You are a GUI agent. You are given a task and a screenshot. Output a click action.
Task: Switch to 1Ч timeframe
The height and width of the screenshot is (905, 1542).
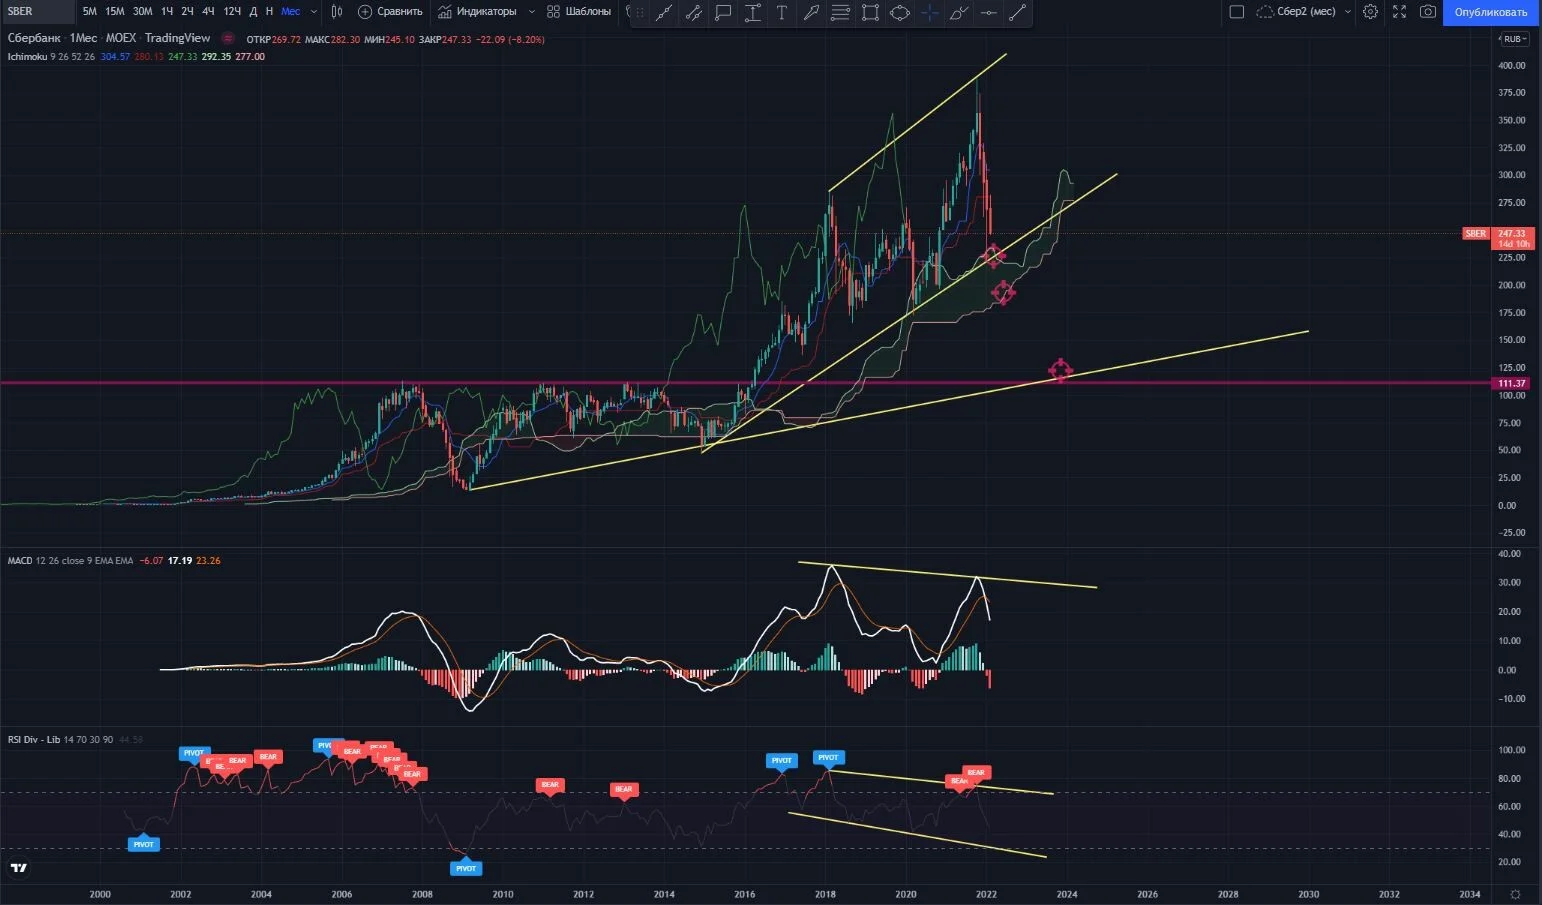[167, 12]
